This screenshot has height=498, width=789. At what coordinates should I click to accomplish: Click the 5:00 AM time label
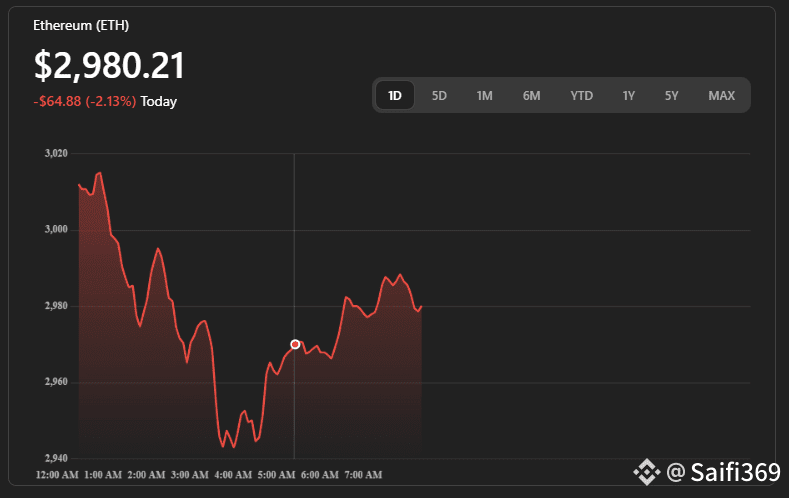pyautogui.click(x=276, y=475)
